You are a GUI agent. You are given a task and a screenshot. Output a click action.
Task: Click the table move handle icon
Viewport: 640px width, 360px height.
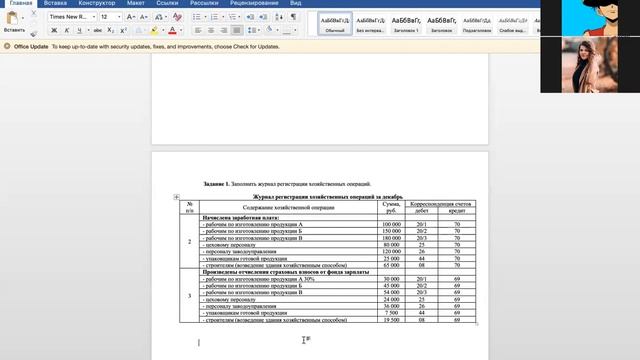pos(176,197)
